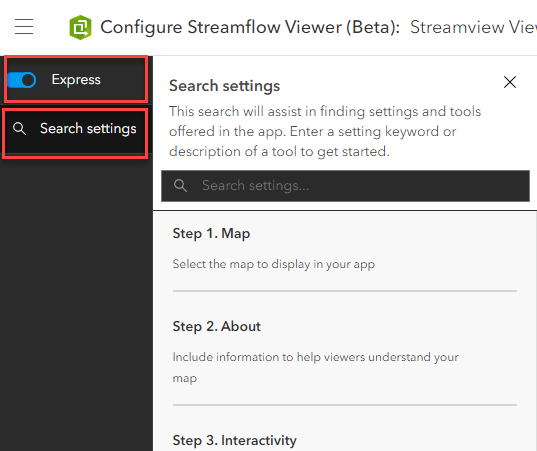Open the Step 3. Interactivity result
This screenshot has width=537, height=451.
pyautogui.click(x=235, y=440)
